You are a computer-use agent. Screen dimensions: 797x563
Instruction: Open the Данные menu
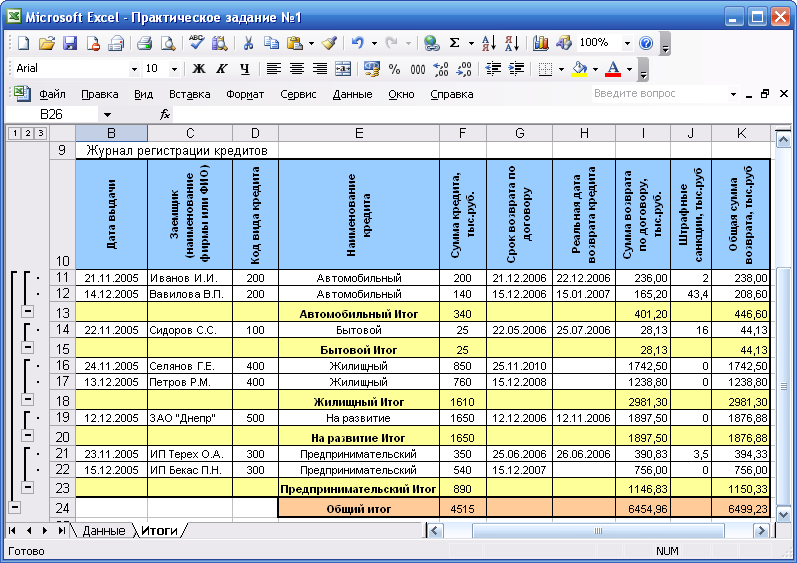click(x=352, y=95)
